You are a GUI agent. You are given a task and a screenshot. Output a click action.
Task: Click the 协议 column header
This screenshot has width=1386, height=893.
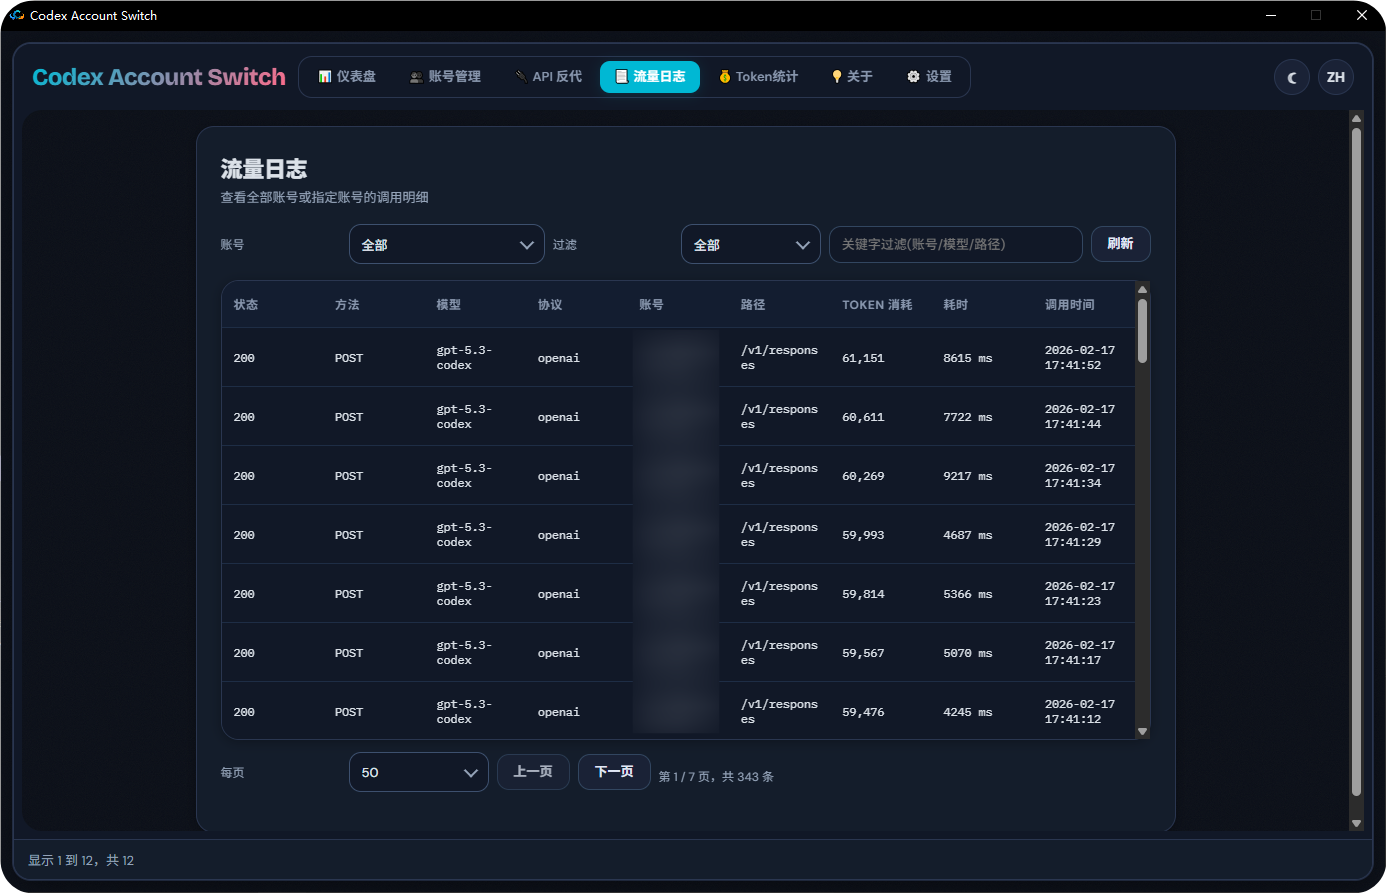(x=550, y=305)
